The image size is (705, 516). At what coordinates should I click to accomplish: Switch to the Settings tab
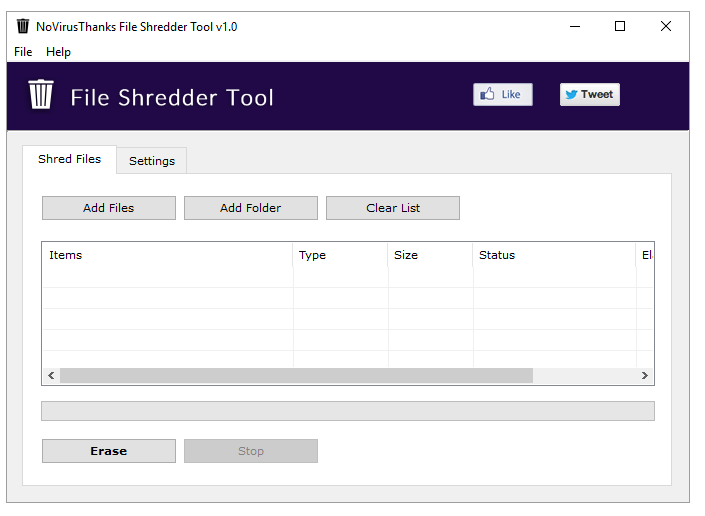[152, 160]
